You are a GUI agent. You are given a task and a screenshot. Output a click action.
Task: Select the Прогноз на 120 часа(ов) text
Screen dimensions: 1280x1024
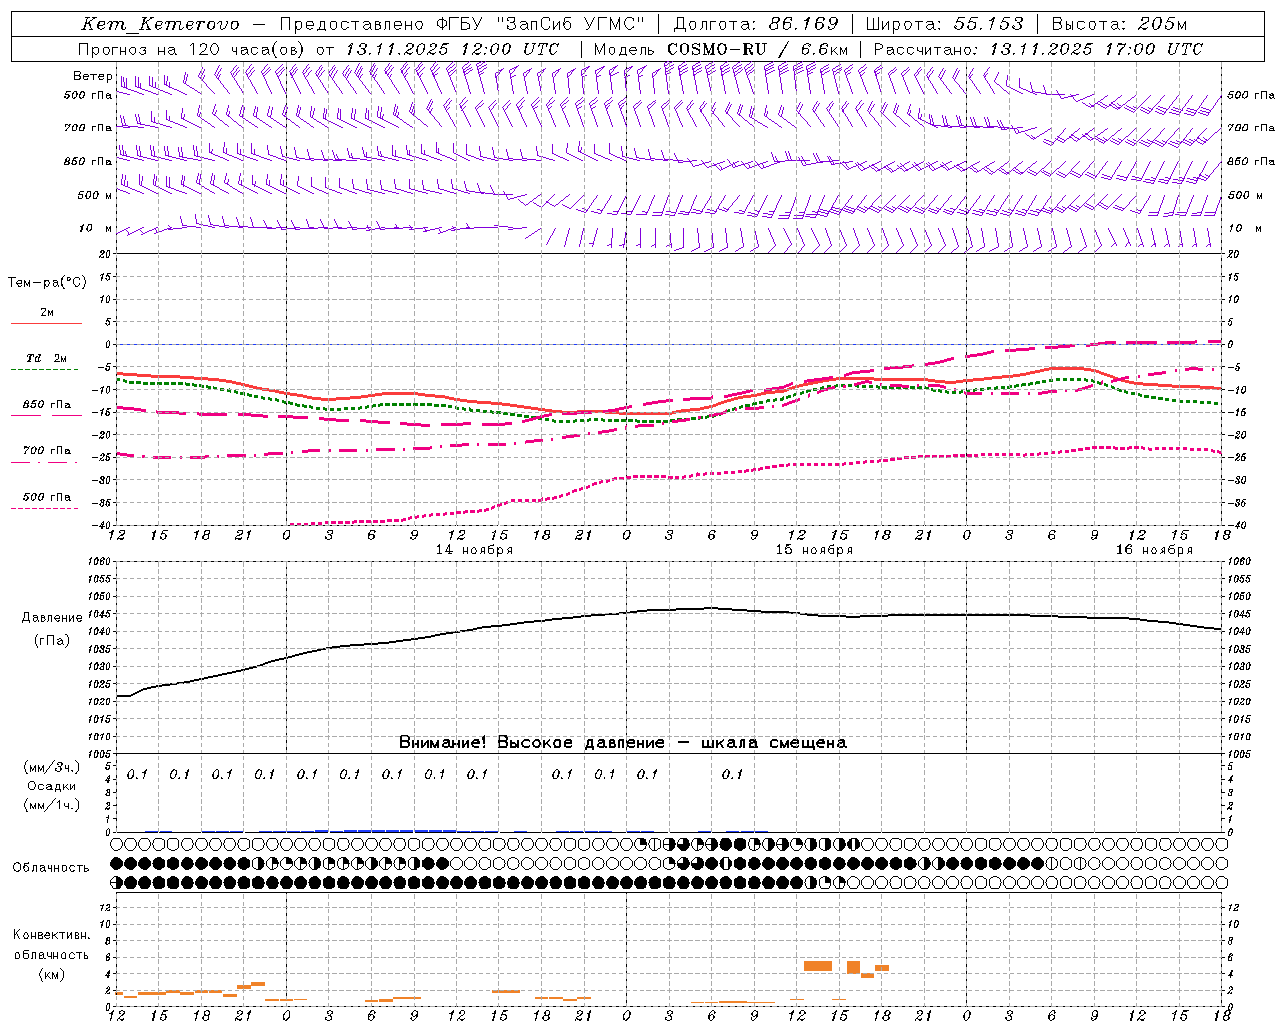192,49
